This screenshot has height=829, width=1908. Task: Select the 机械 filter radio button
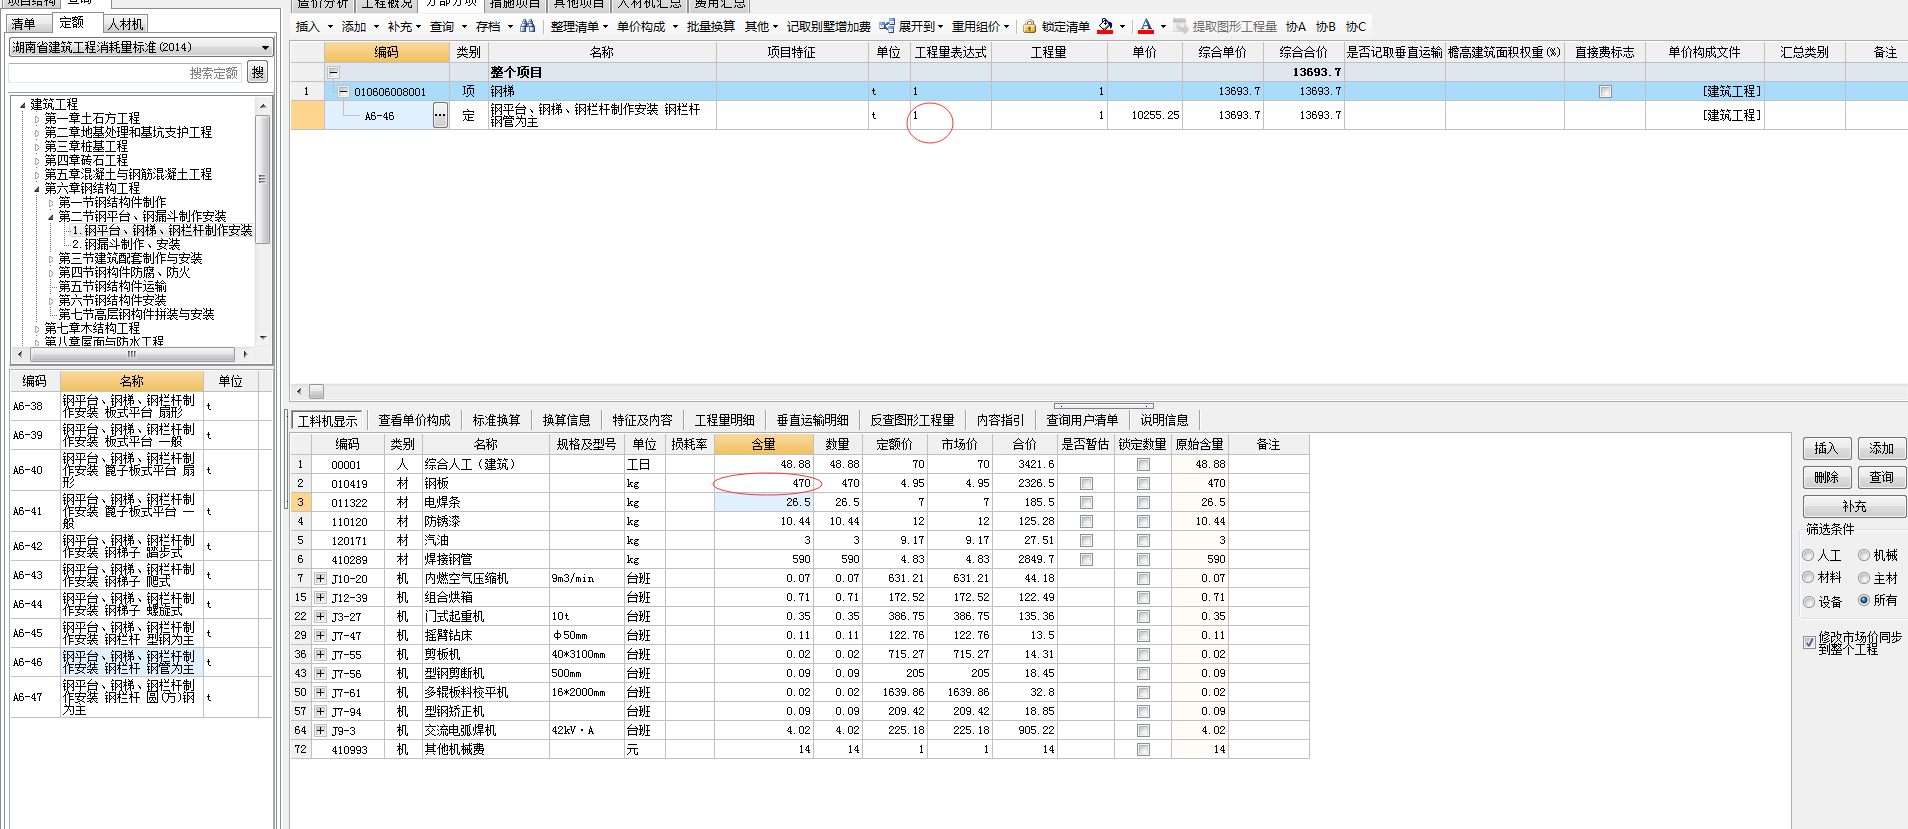pos(1864,555)
